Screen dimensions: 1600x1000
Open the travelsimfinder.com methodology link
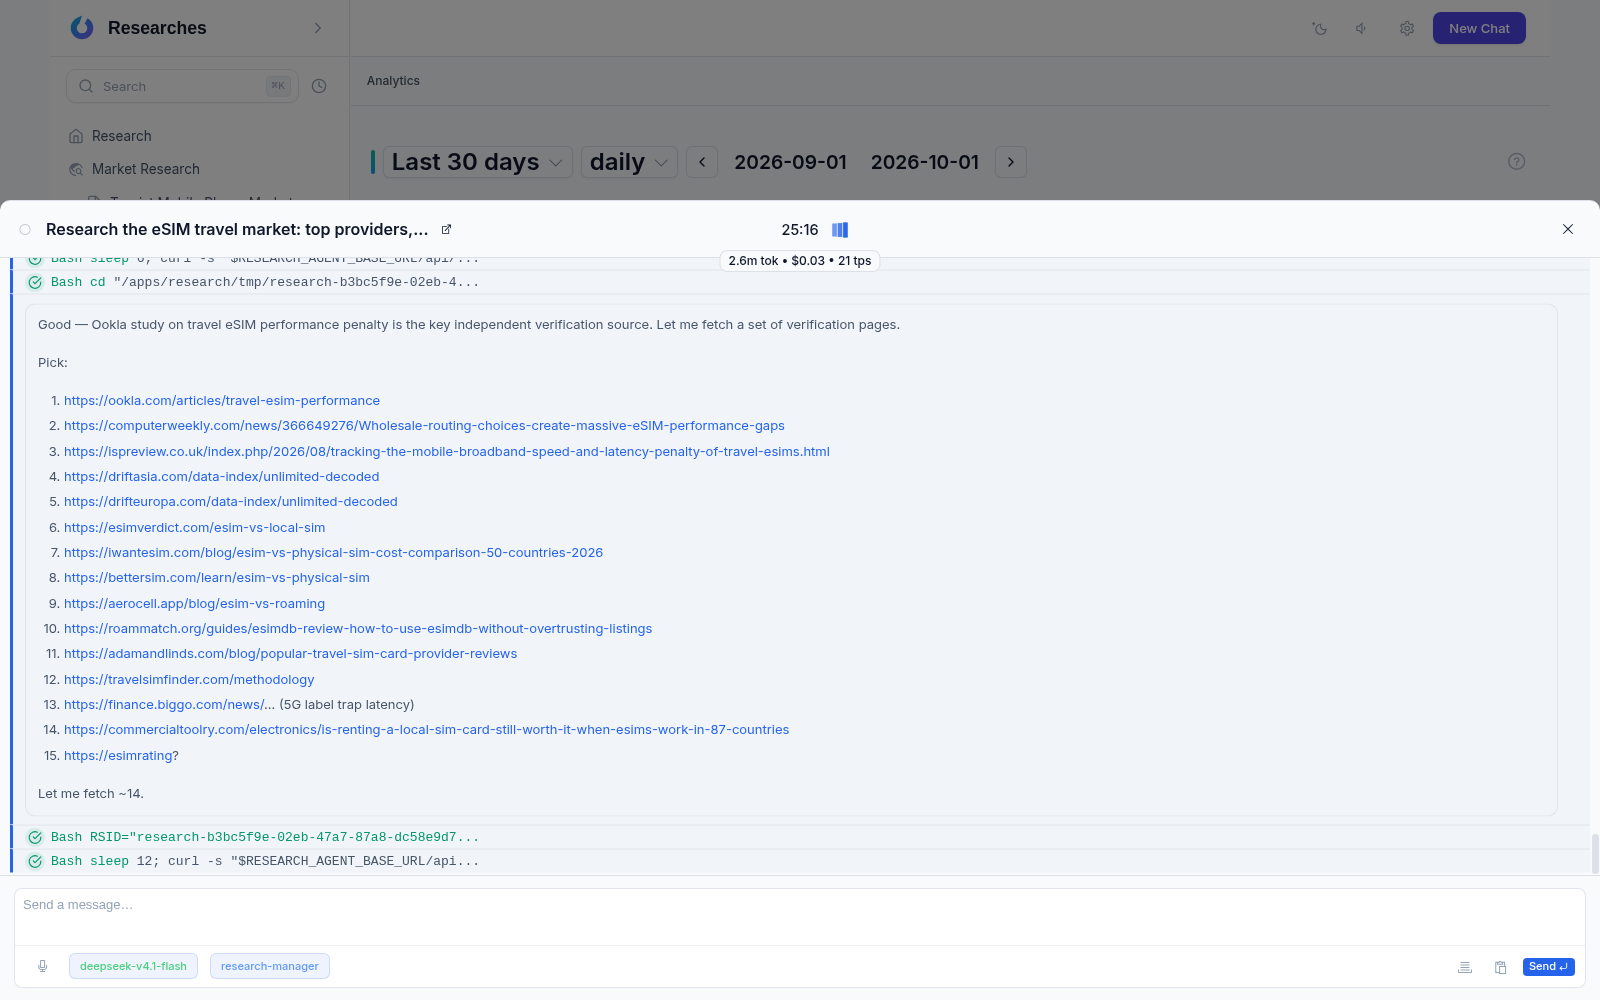(x=189, y=679)
